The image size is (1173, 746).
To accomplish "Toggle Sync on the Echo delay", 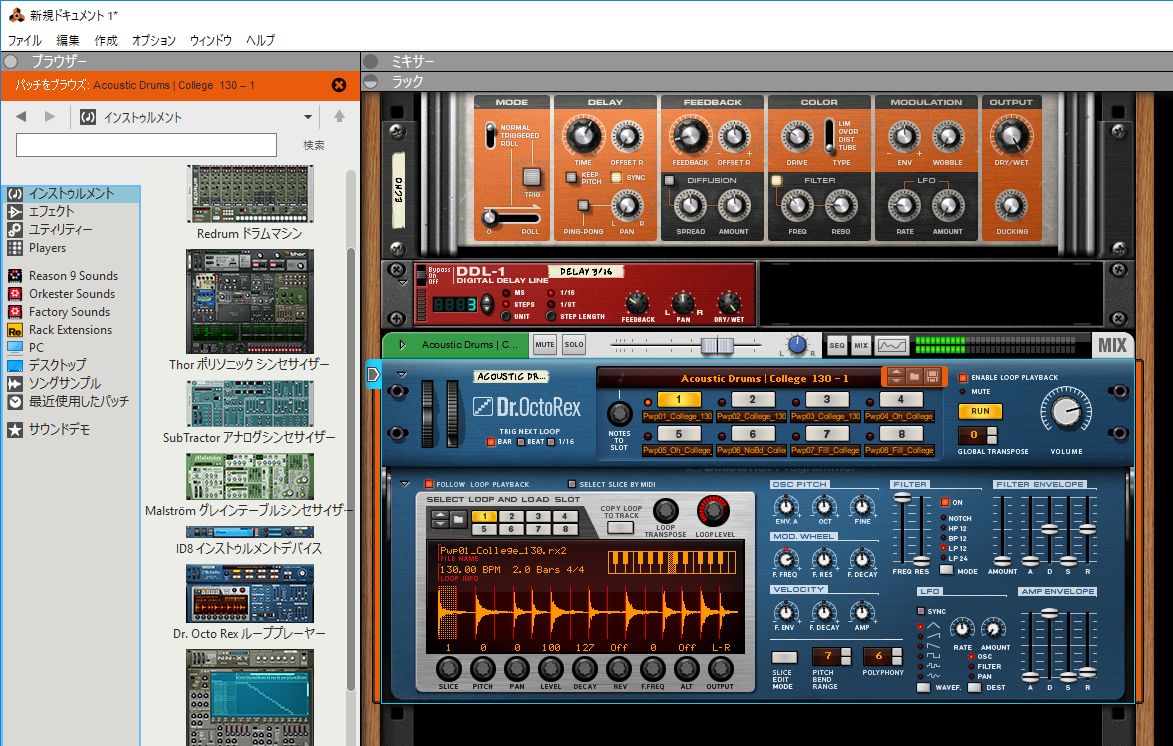I will [616, 177].
